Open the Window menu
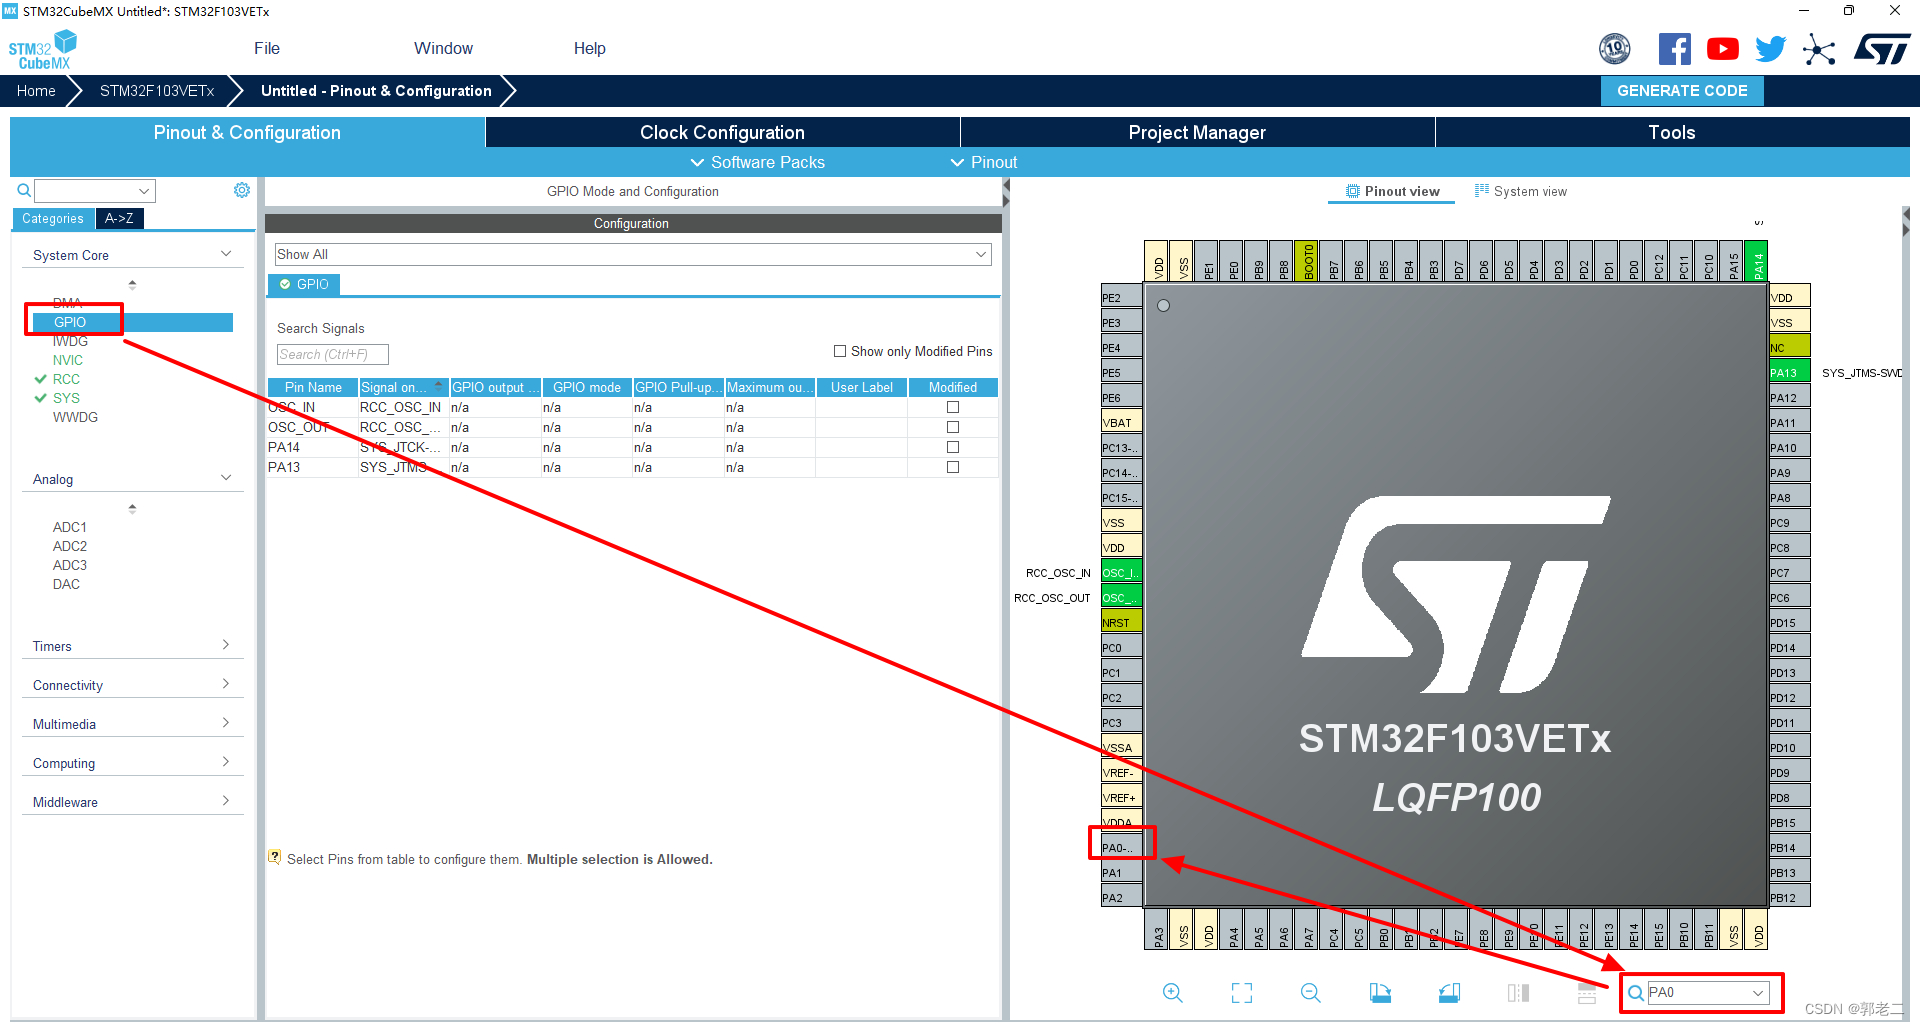The height and width of the screenshot is (1025, 1920). [x=443, y=48]
